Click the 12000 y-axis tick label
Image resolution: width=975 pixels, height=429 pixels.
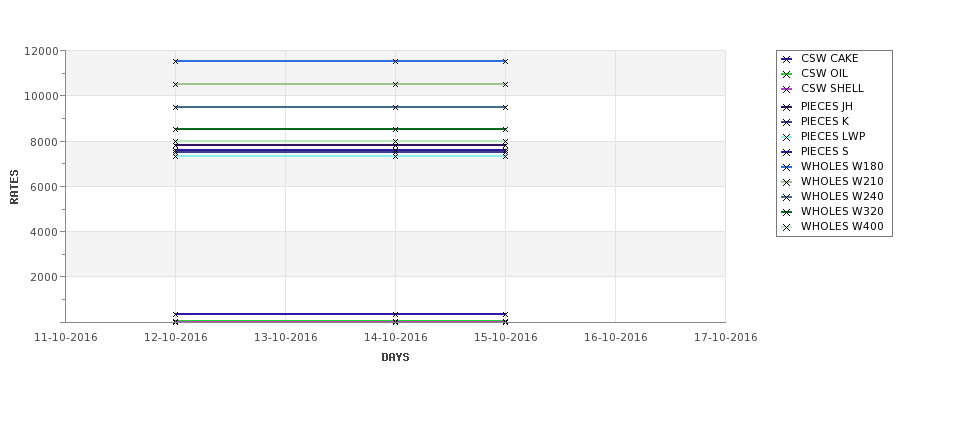tap(42, 51)
